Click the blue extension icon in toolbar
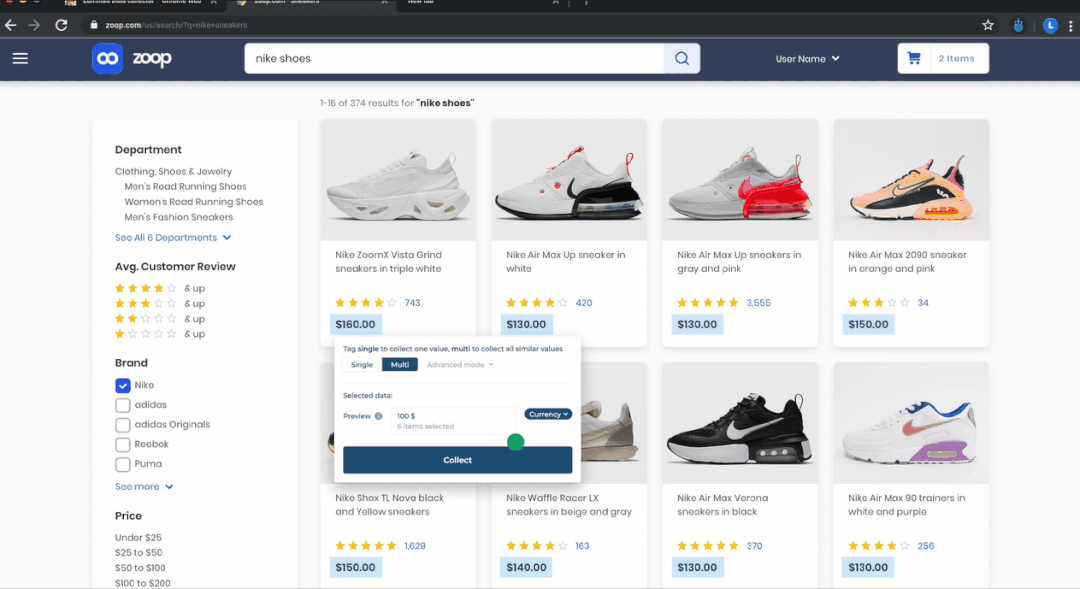 (1018, 25)
